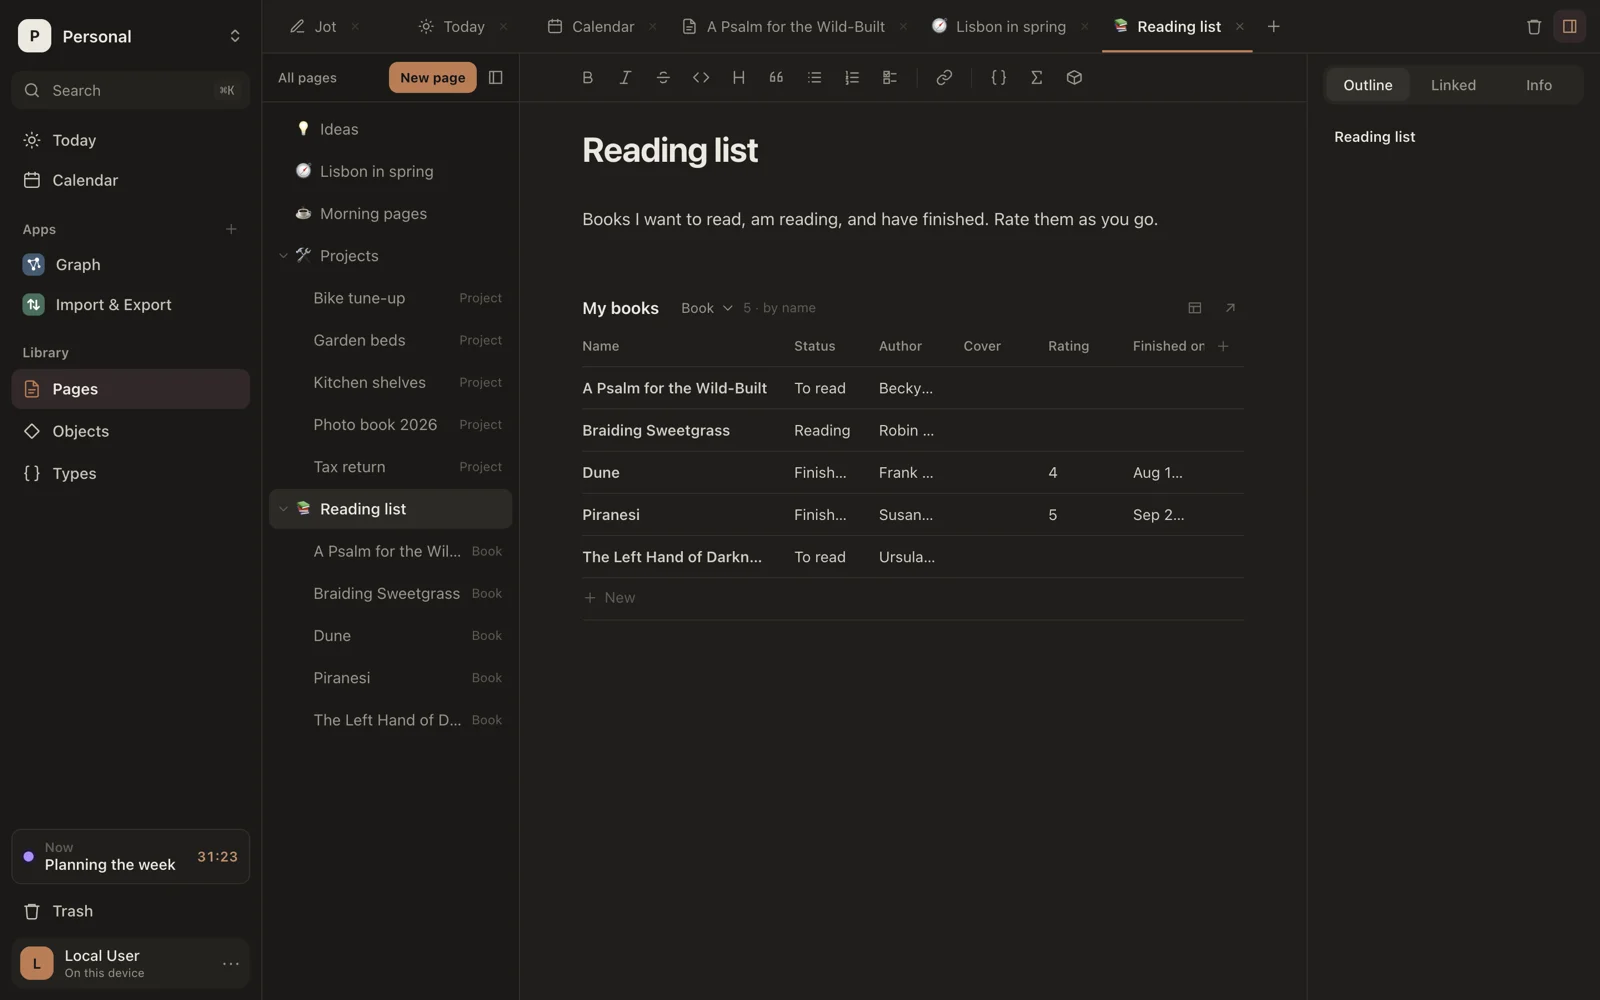Viewport: 1600px width, 1000px height.
Task: Add a New row to My books
Action: point(913,598)
